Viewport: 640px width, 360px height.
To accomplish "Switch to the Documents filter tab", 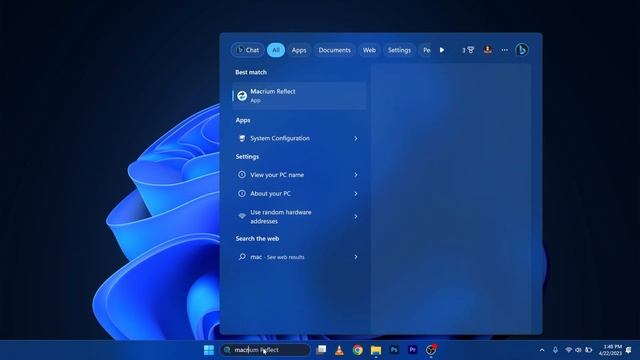I will pos(334,50).
